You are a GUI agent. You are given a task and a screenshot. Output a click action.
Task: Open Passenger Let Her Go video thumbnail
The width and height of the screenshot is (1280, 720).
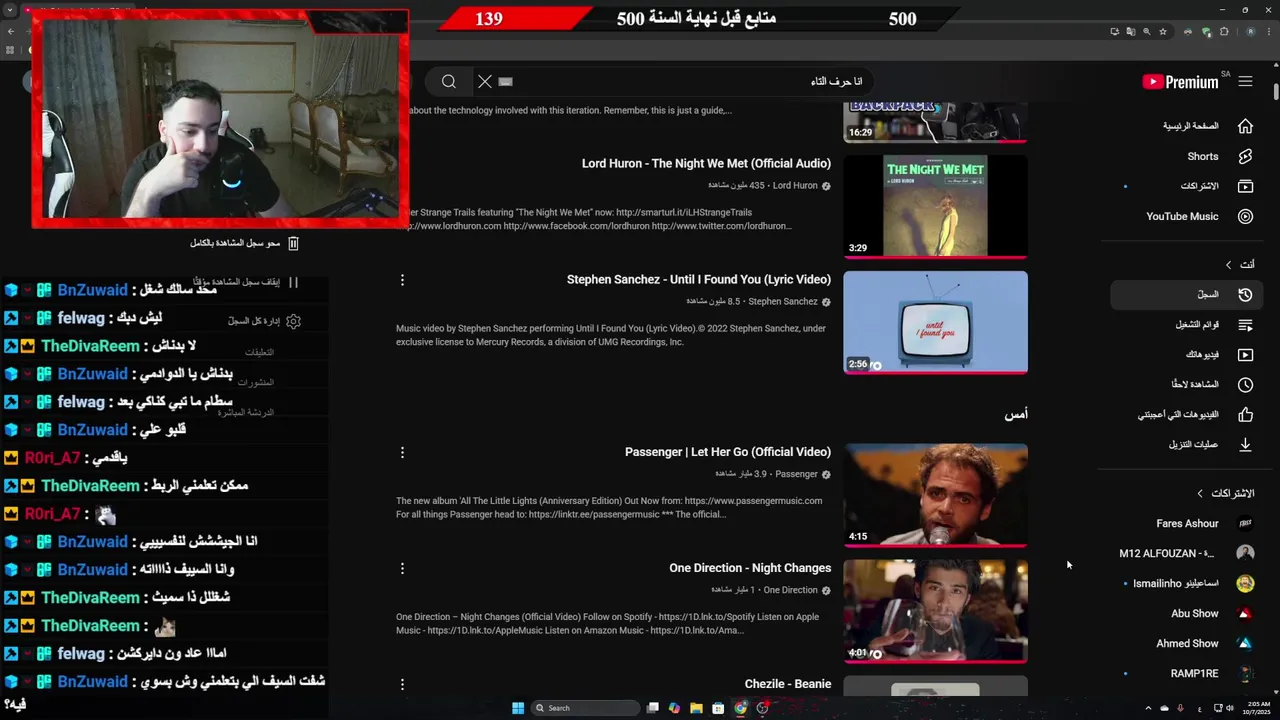pyautogui.click(x=935, y=495)
